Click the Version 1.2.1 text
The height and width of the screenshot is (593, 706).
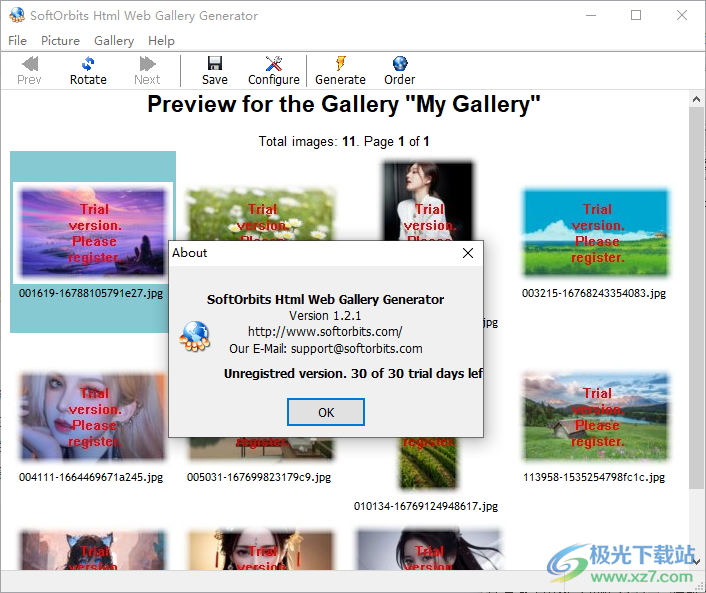pos(325,316)
